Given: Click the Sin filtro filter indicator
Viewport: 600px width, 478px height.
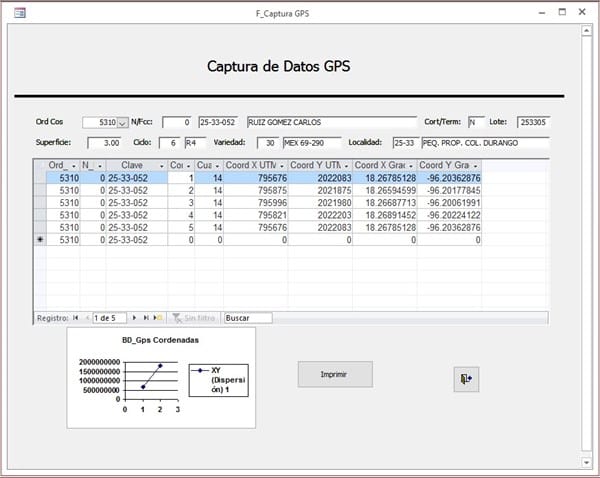Looking at the screenshot, I should click(x=194, y=318).
